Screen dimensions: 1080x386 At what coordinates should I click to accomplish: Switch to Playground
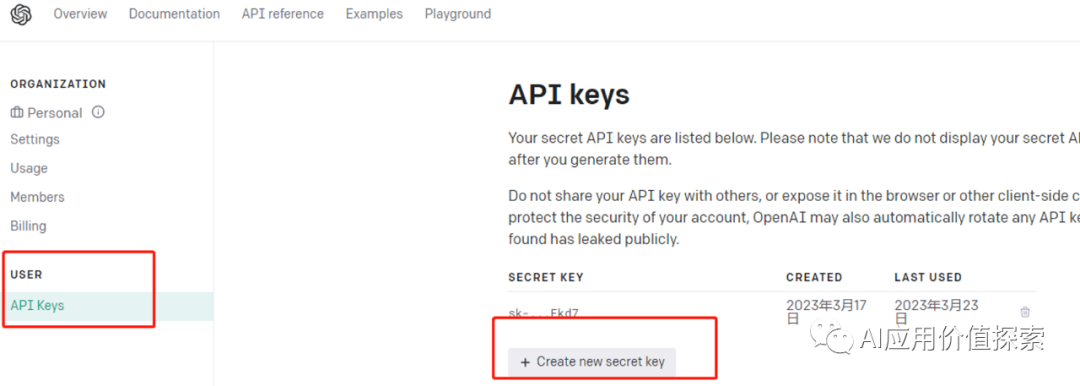[x=458, y=14]
